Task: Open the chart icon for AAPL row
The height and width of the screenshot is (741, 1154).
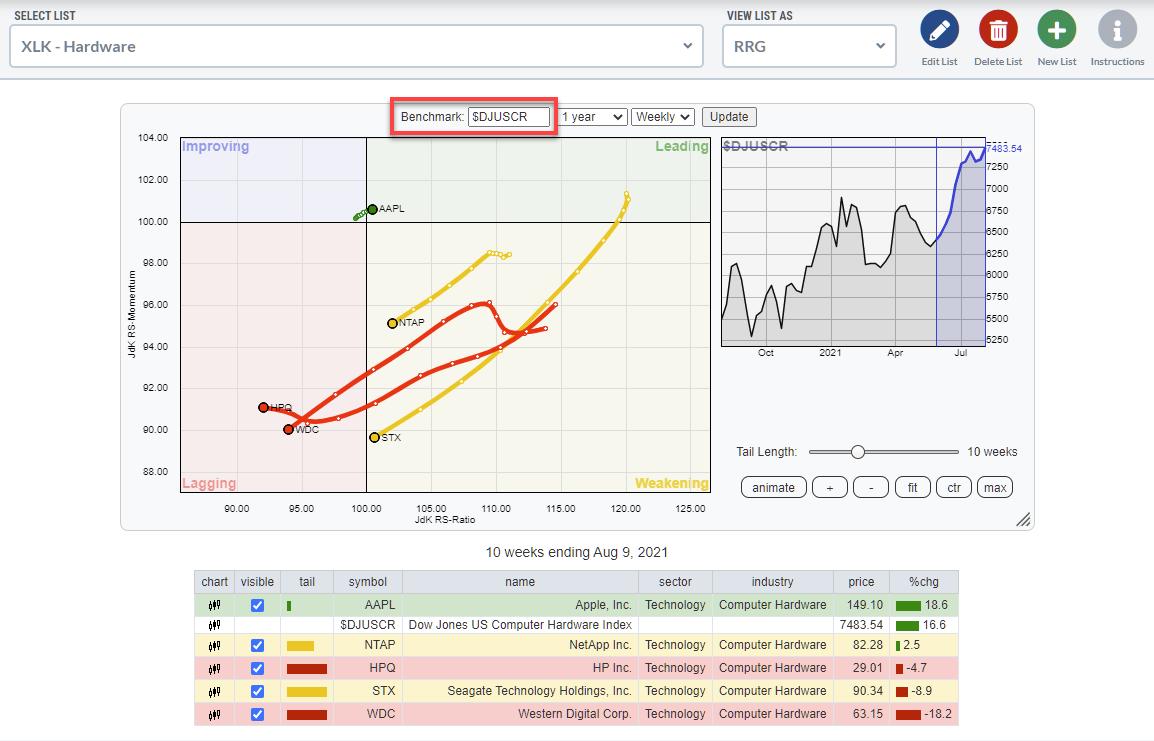Action: coord(214,605)
